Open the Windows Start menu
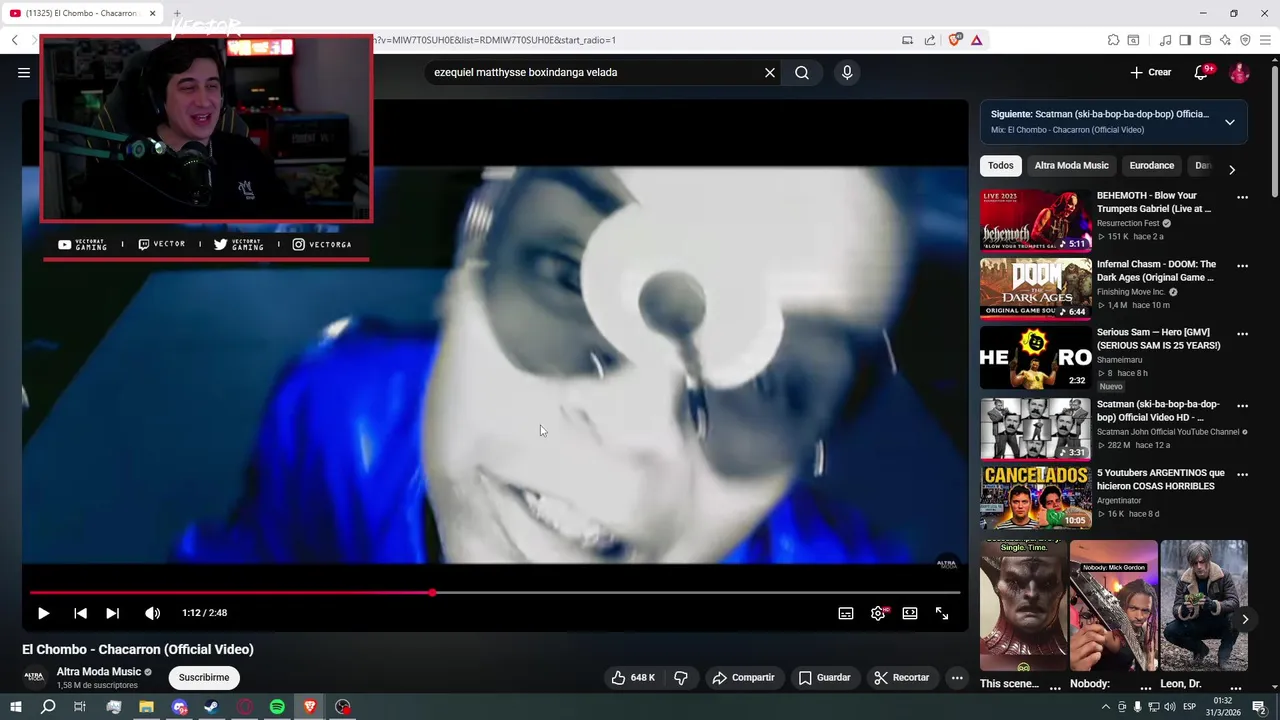1280x720 pixels. 16,707
